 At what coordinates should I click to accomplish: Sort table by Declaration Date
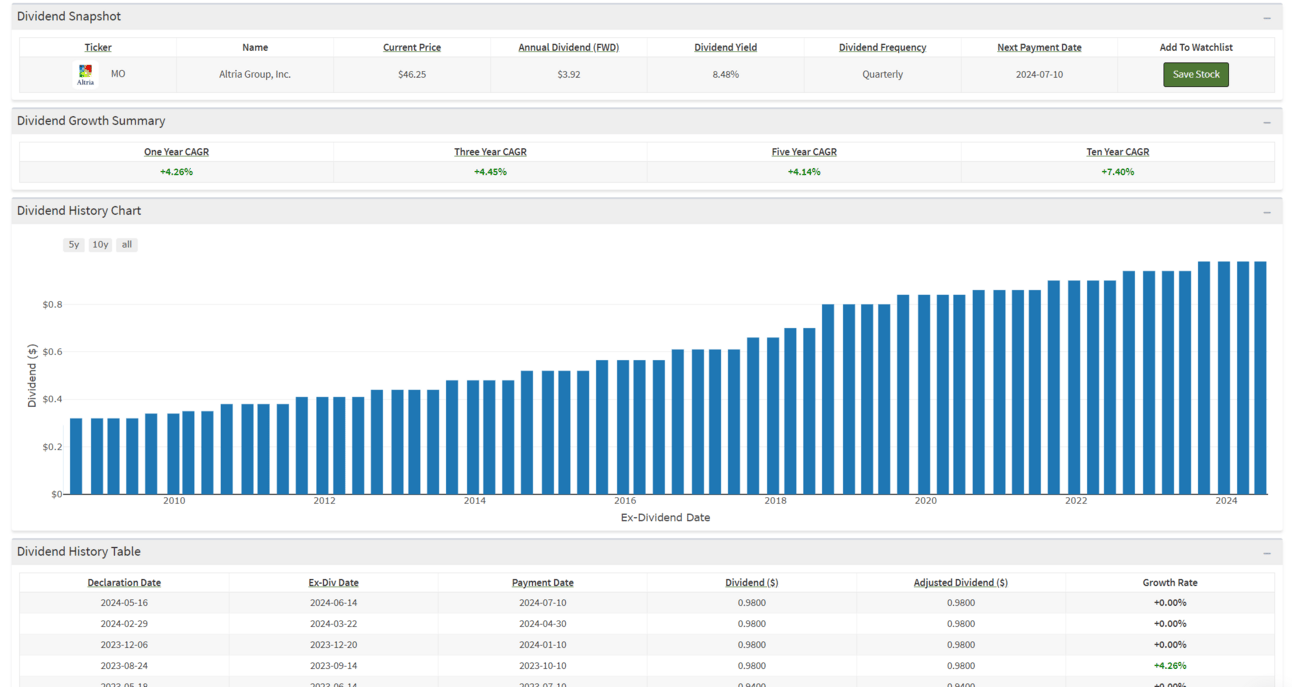click(x=124, y=583)
